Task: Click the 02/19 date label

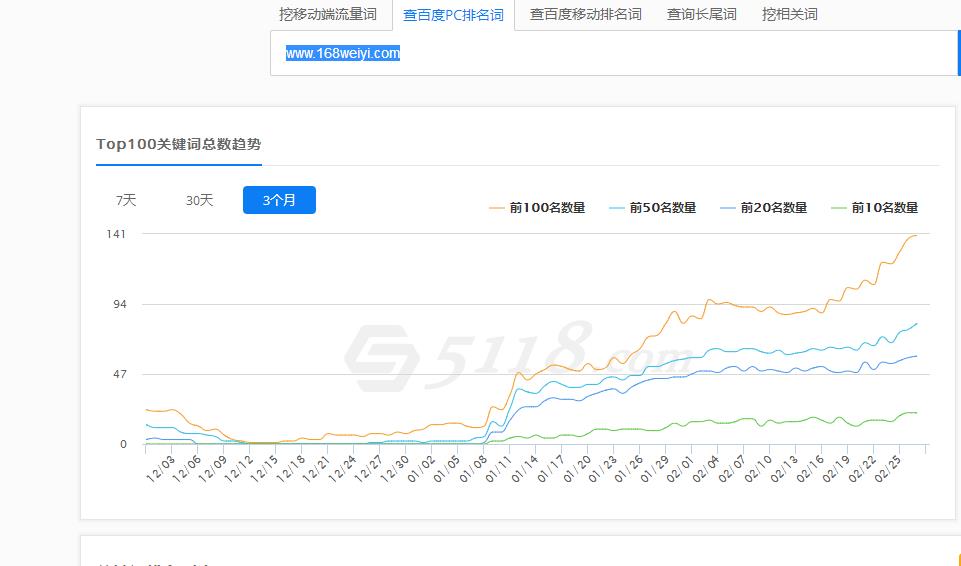Action: tap(837, 469)
